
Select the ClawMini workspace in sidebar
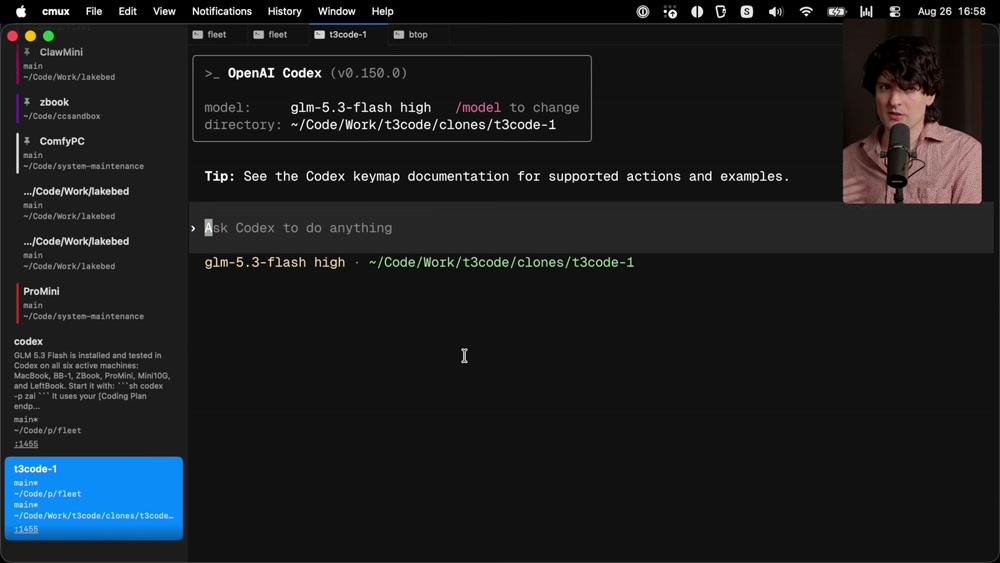click(x=96, y=64)
